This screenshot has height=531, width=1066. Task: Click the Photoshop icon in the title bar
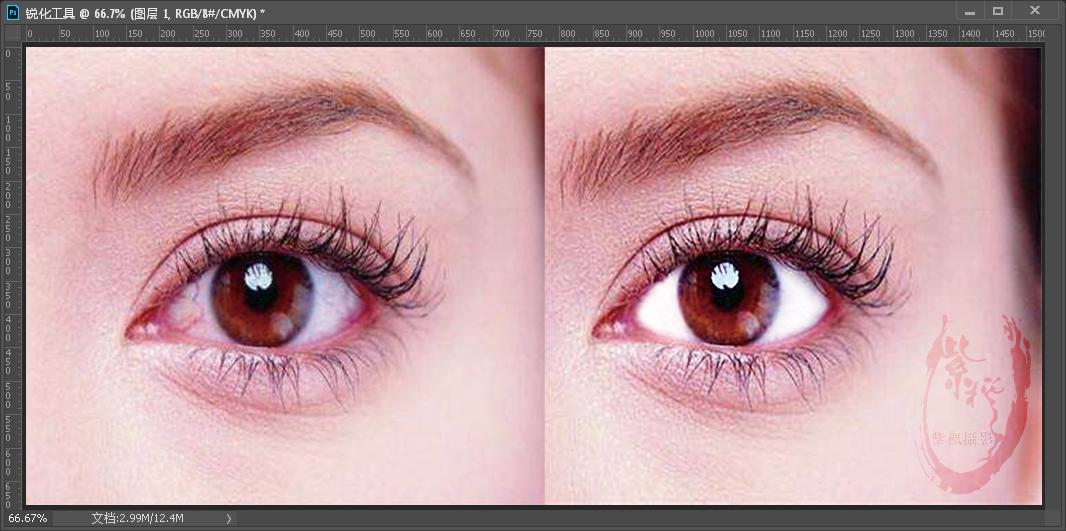[x=13, y=12]
